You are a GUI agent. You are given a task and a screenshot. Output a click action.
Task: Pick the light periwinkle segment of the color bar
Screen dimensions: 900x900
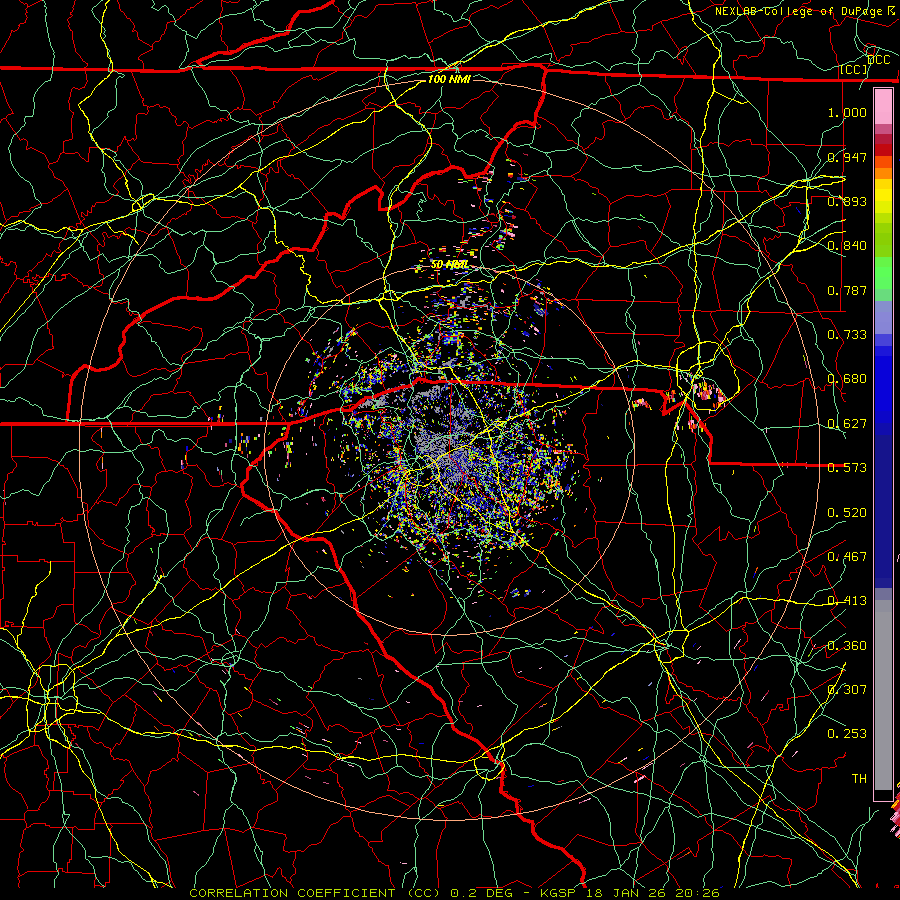(883, 317)
